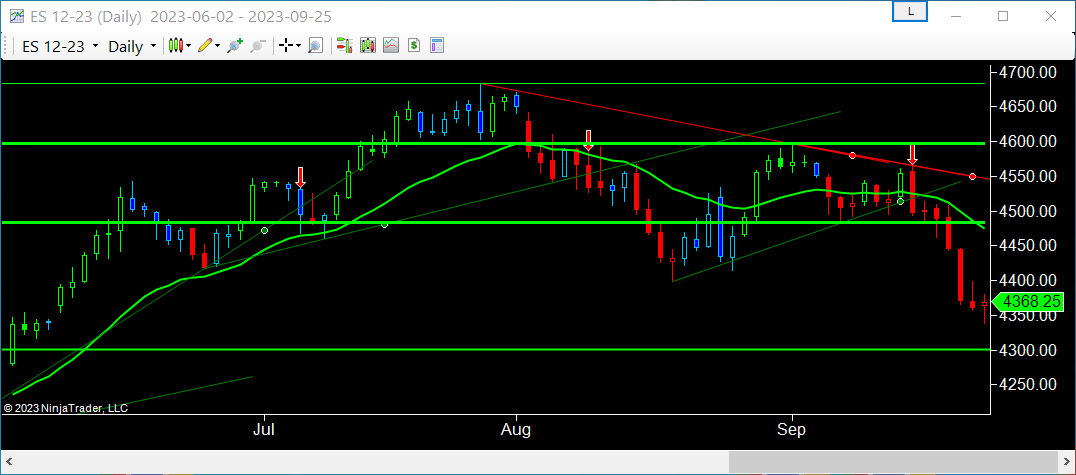This screenshot has width=1076, height=475.
Task: Open the Data Series icon
Action: pos(368,46)
